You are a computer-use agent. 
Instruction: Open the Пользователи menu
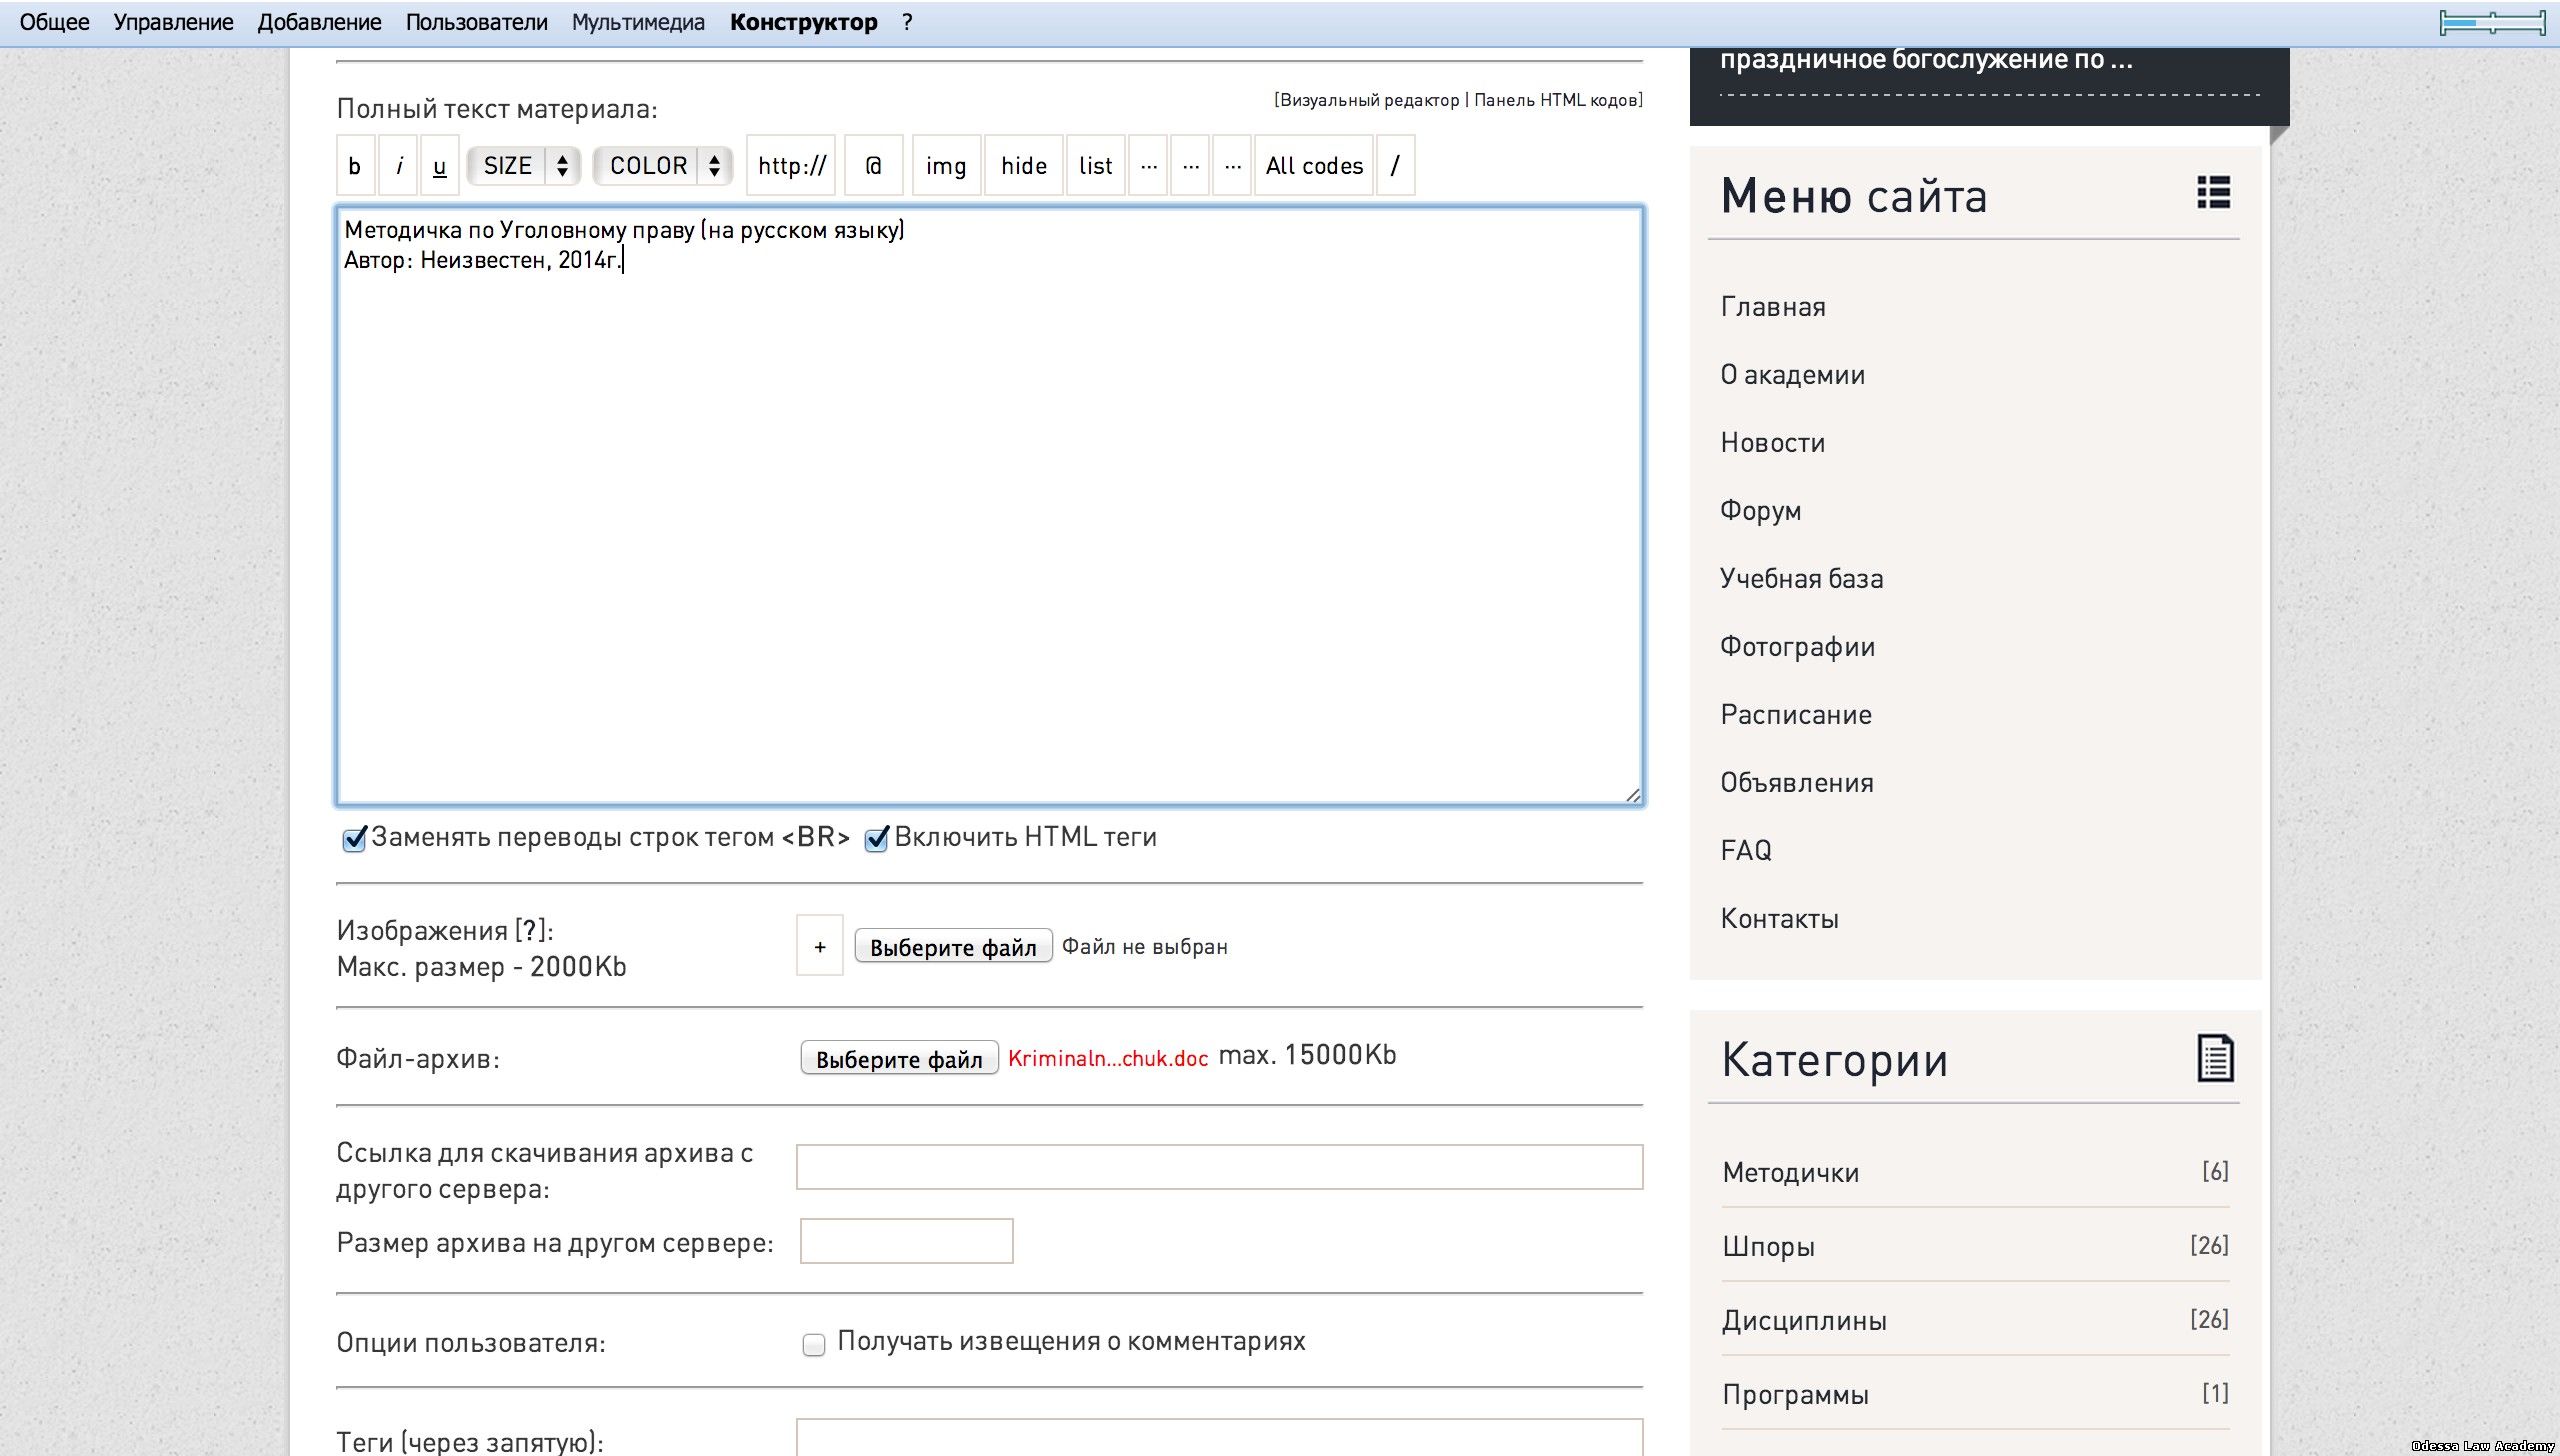(x=476, y=22)
